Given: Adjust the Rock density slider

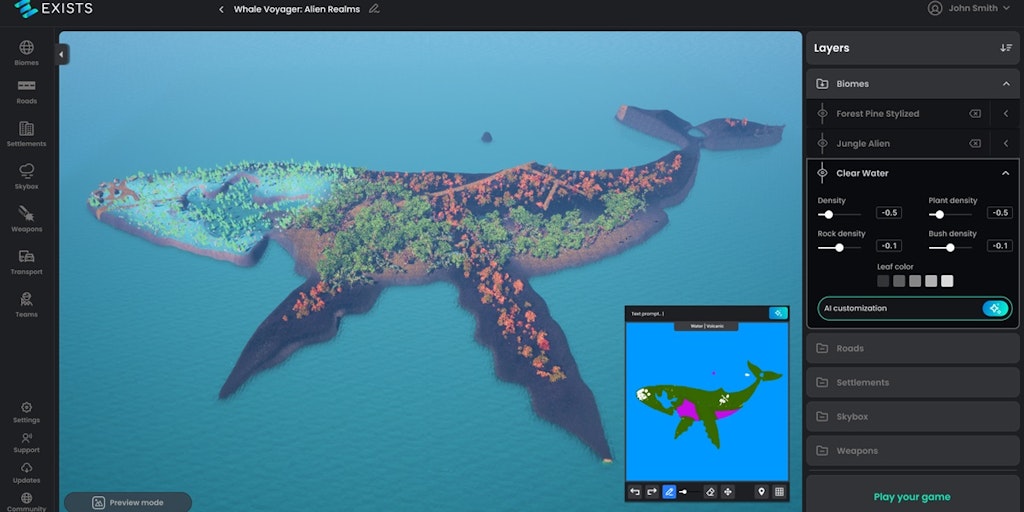Looking at the screenshot, I should [839, 248].
